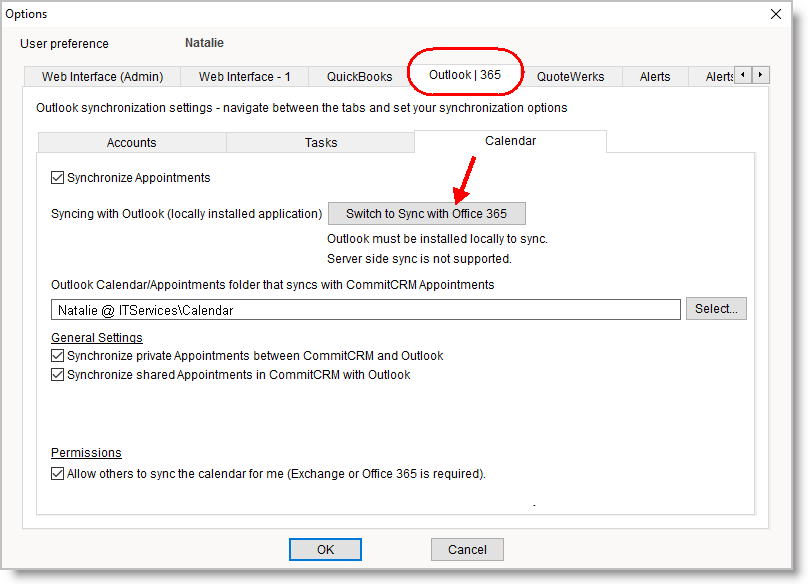Screen dimensions: 808x584
Task: Switch to Web Interface - 1 tab
Action: pos(245,77)
